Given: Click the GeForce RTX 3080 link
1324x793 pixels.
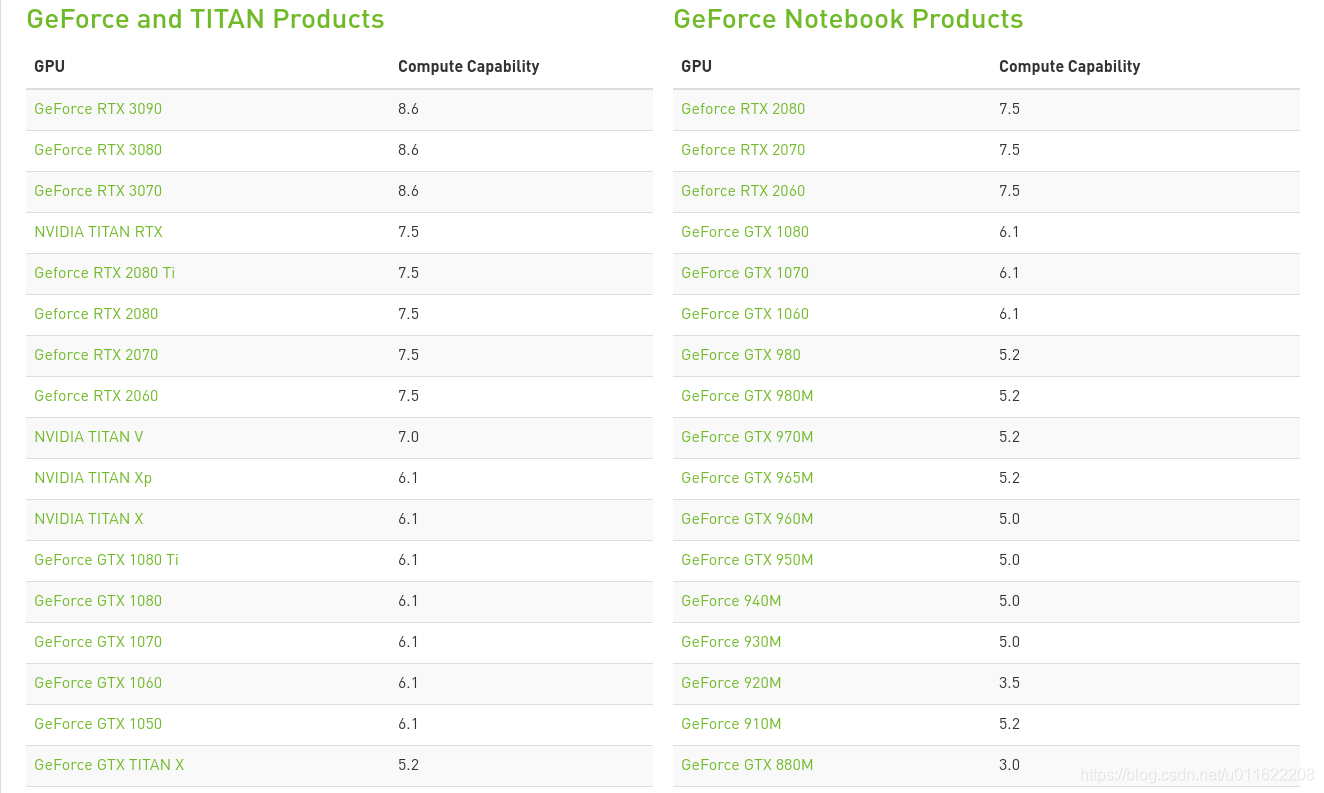Looking at the screenshot, I should (98, 150).
